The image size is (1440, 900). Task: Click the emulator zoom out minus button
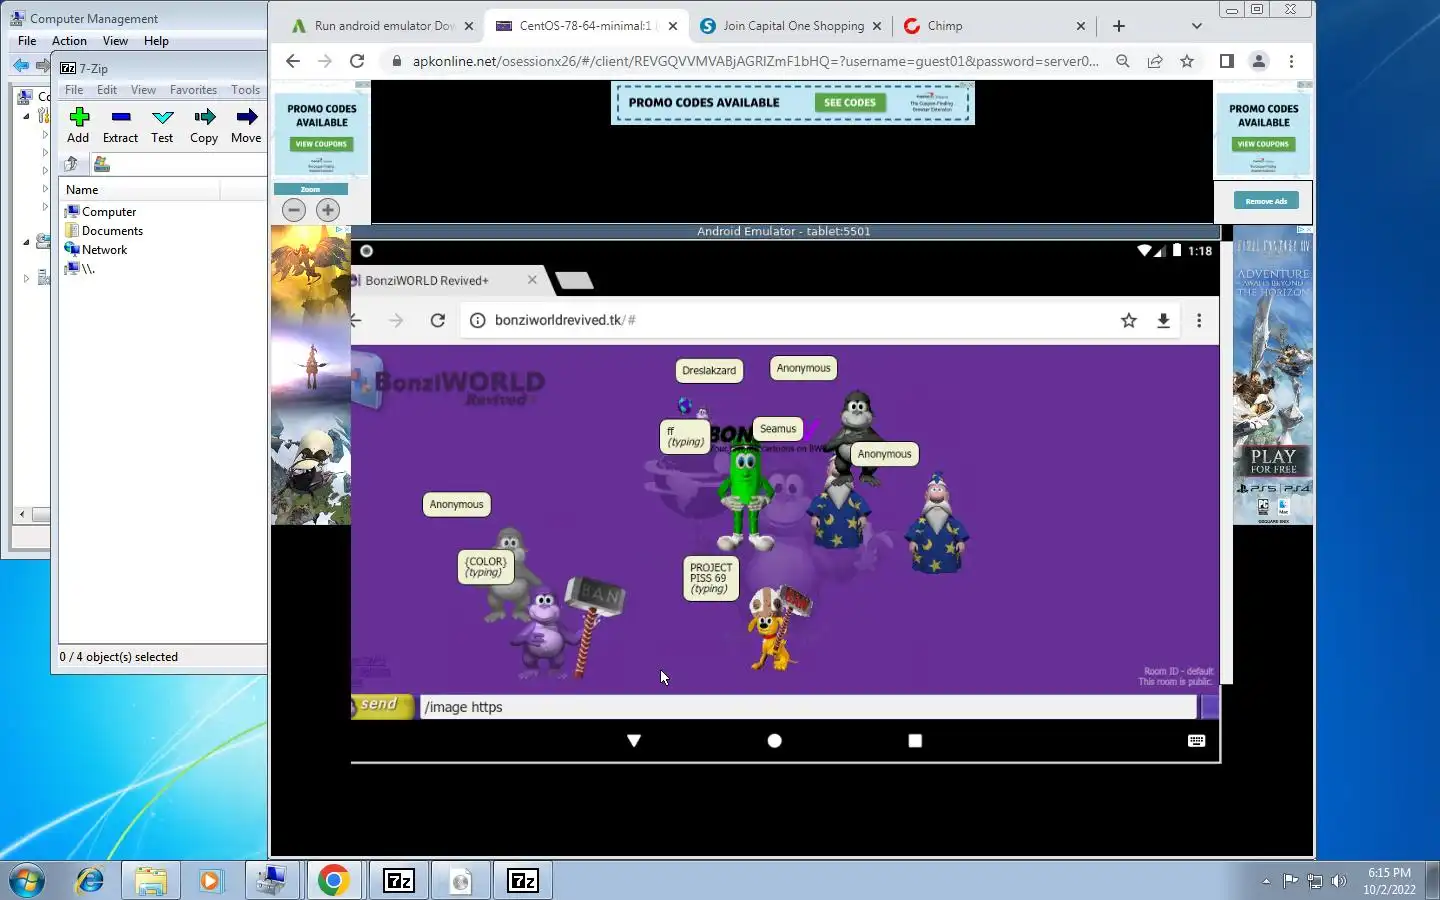click(x=294, y=210)
